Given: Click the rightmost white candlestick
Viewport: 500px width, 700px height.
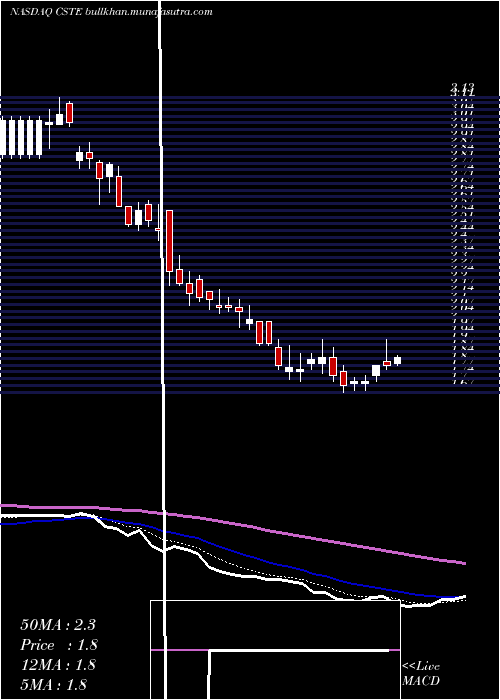Looking at the screenshot, I should [397, 361].
